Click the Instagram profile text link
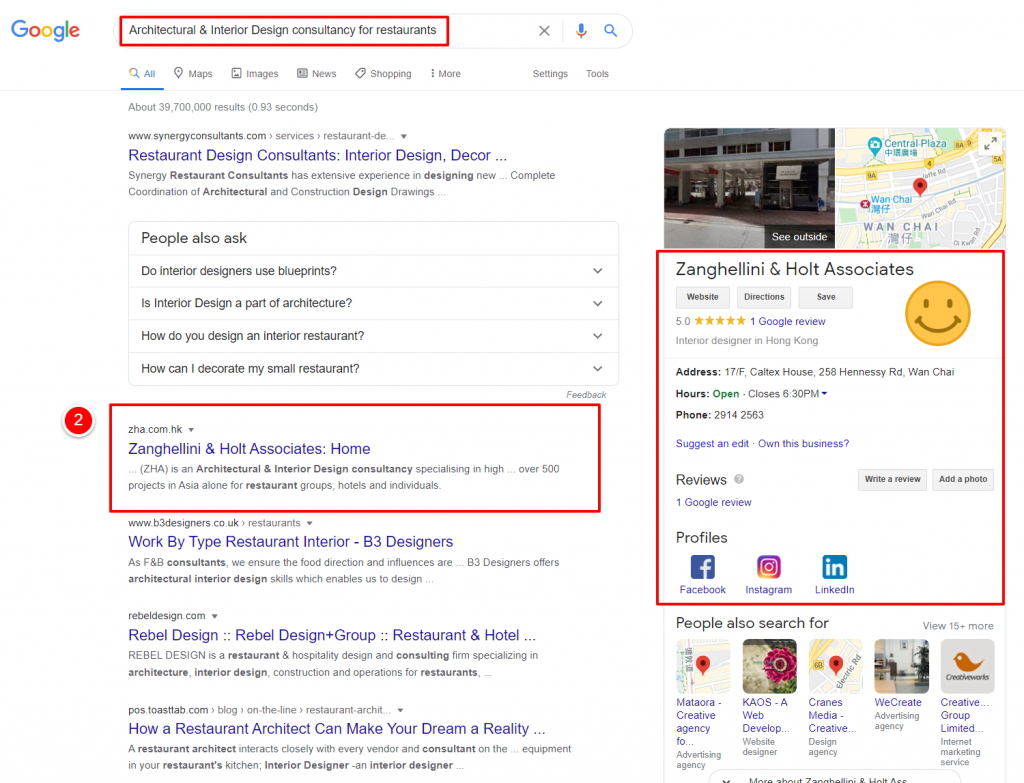Screen dimensions: 1024x783 [769, 590]
